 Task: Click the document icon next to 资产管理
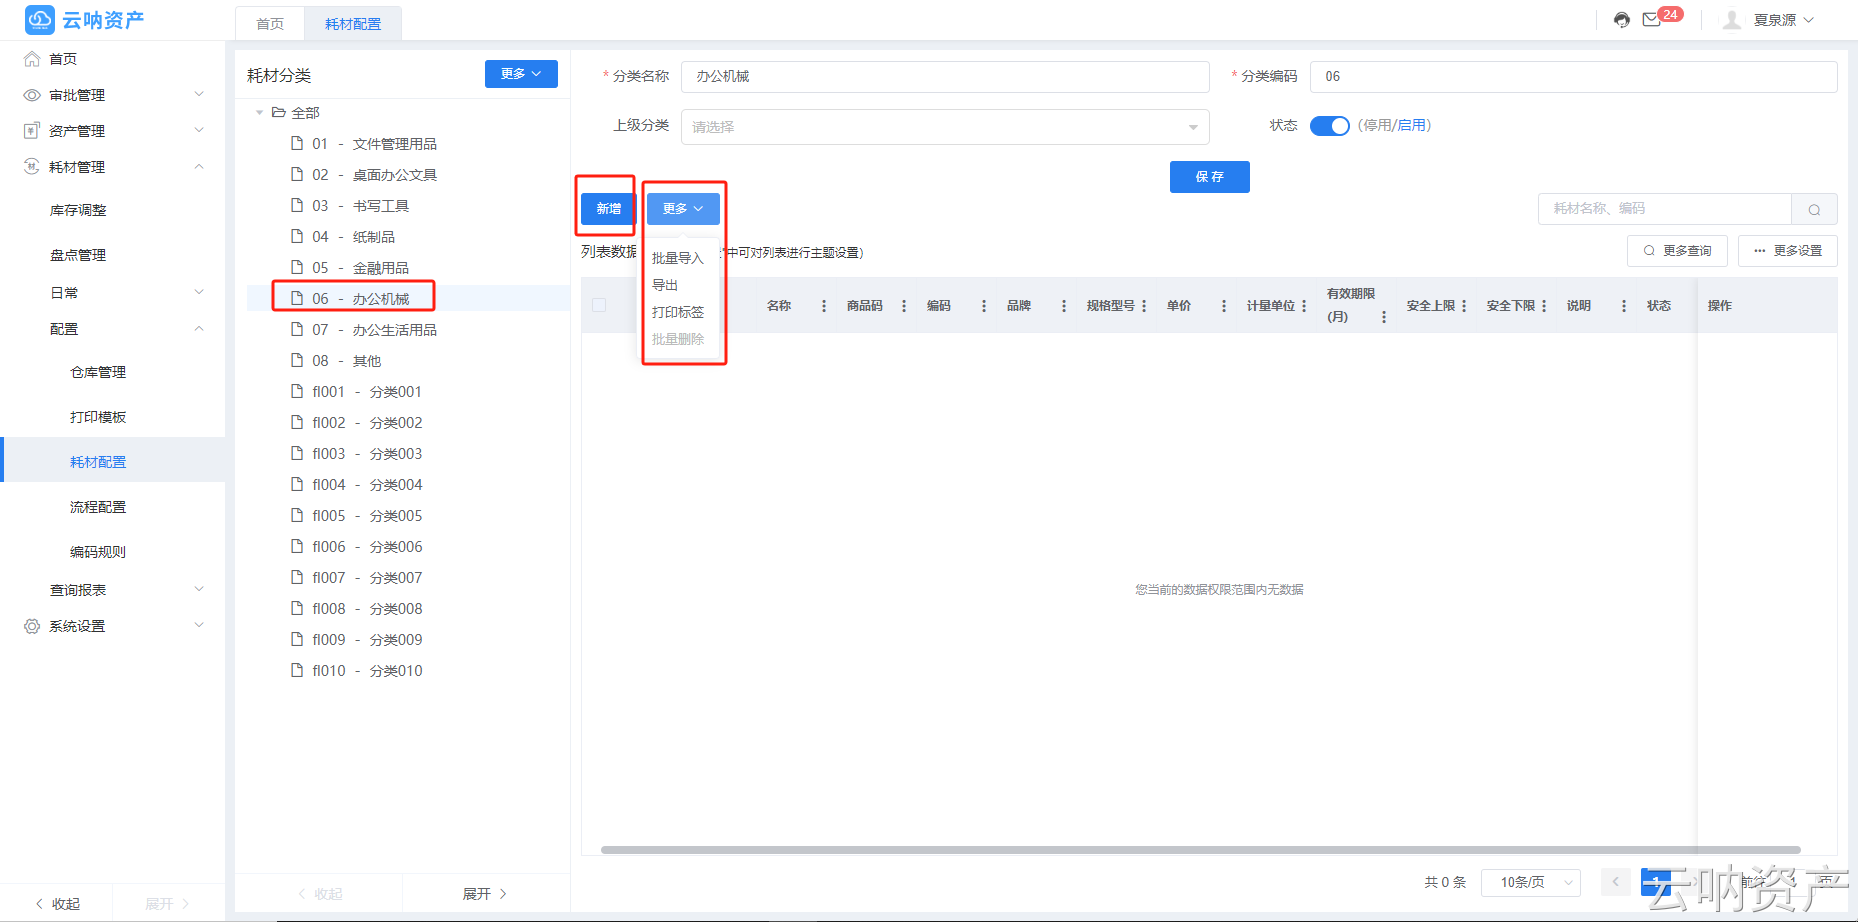[32, 131]
